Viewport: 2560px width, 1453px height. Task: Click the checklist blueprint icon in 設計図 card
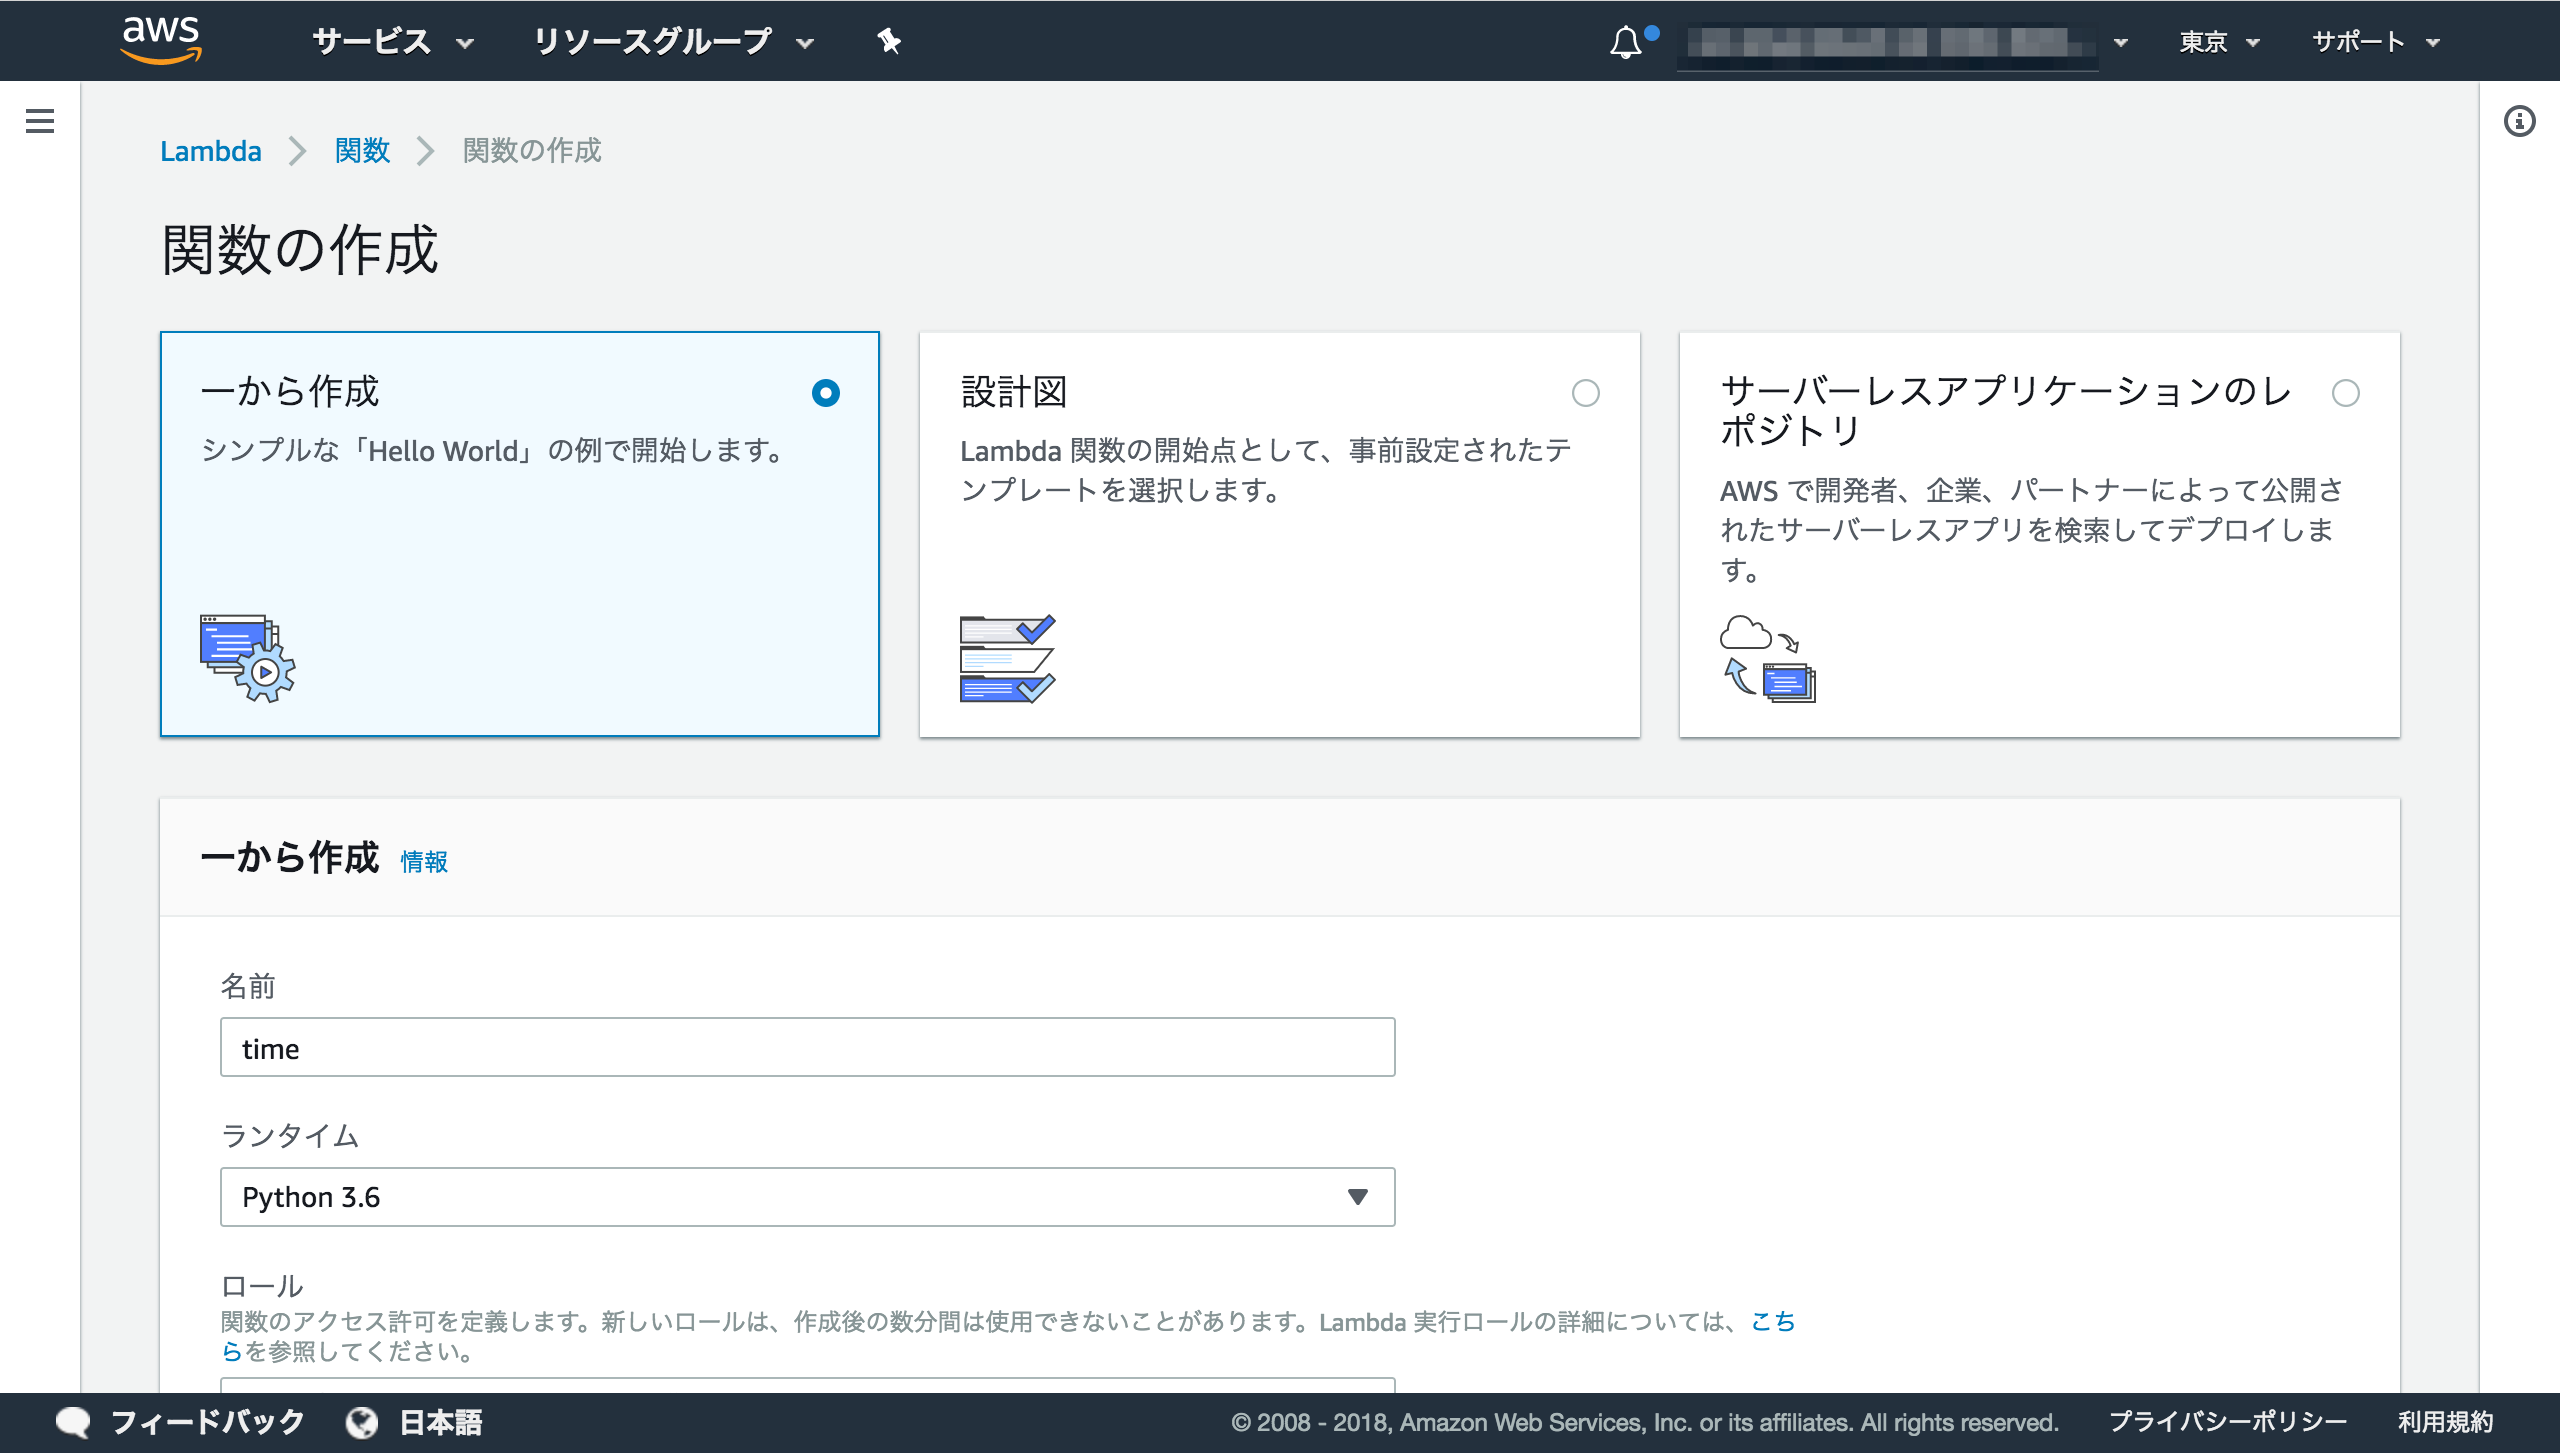[x=1007, y=658]
